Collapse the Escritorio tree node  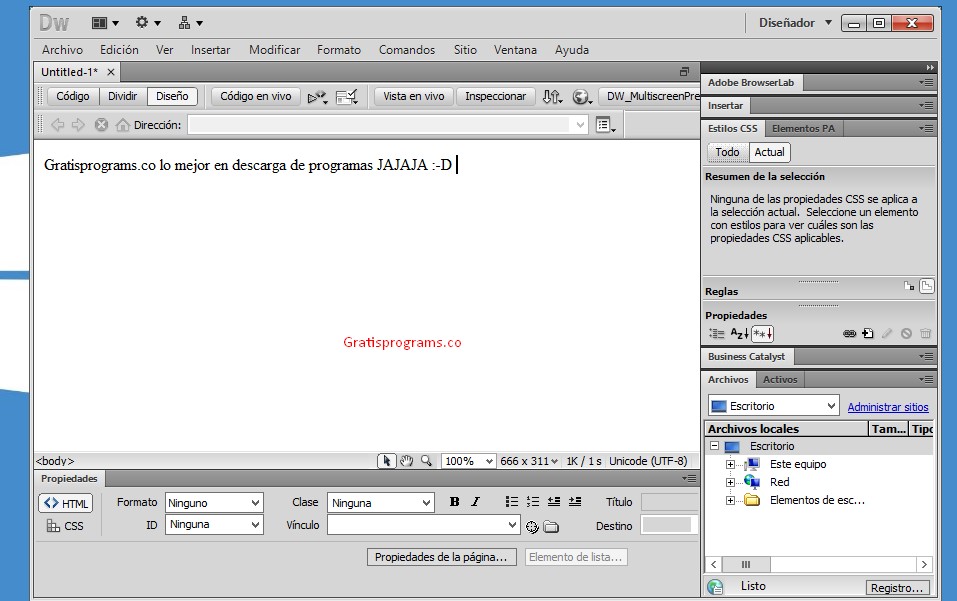coord(714,446)
